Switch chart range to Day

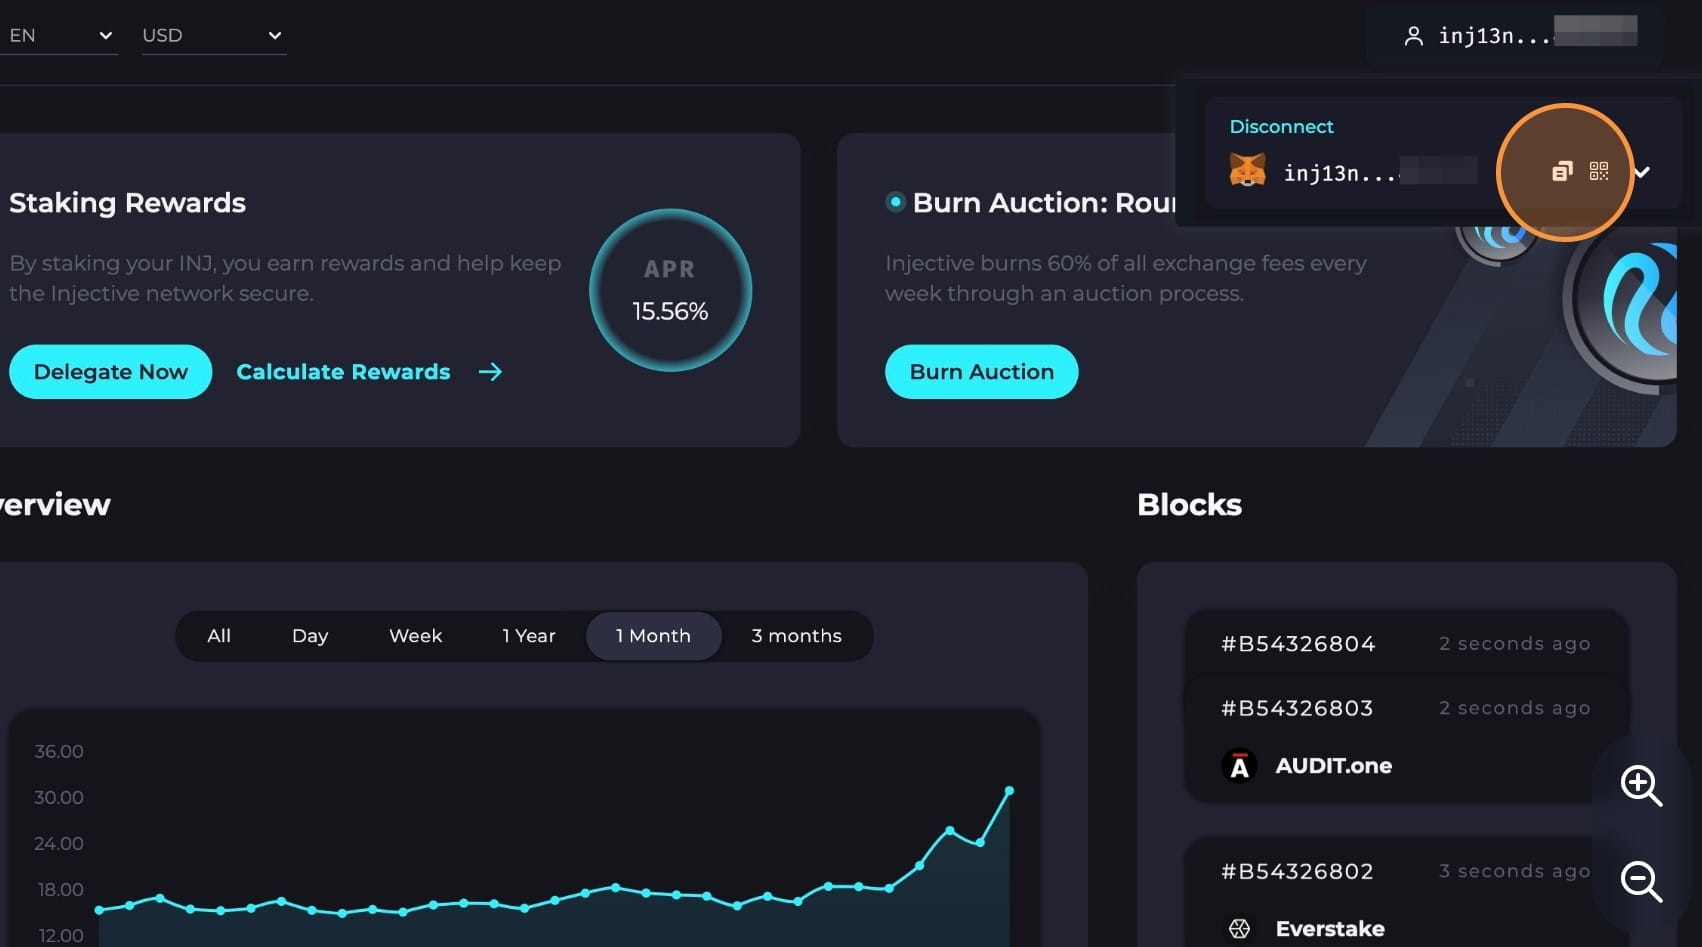pyautogui.click(x=310, y=636)
